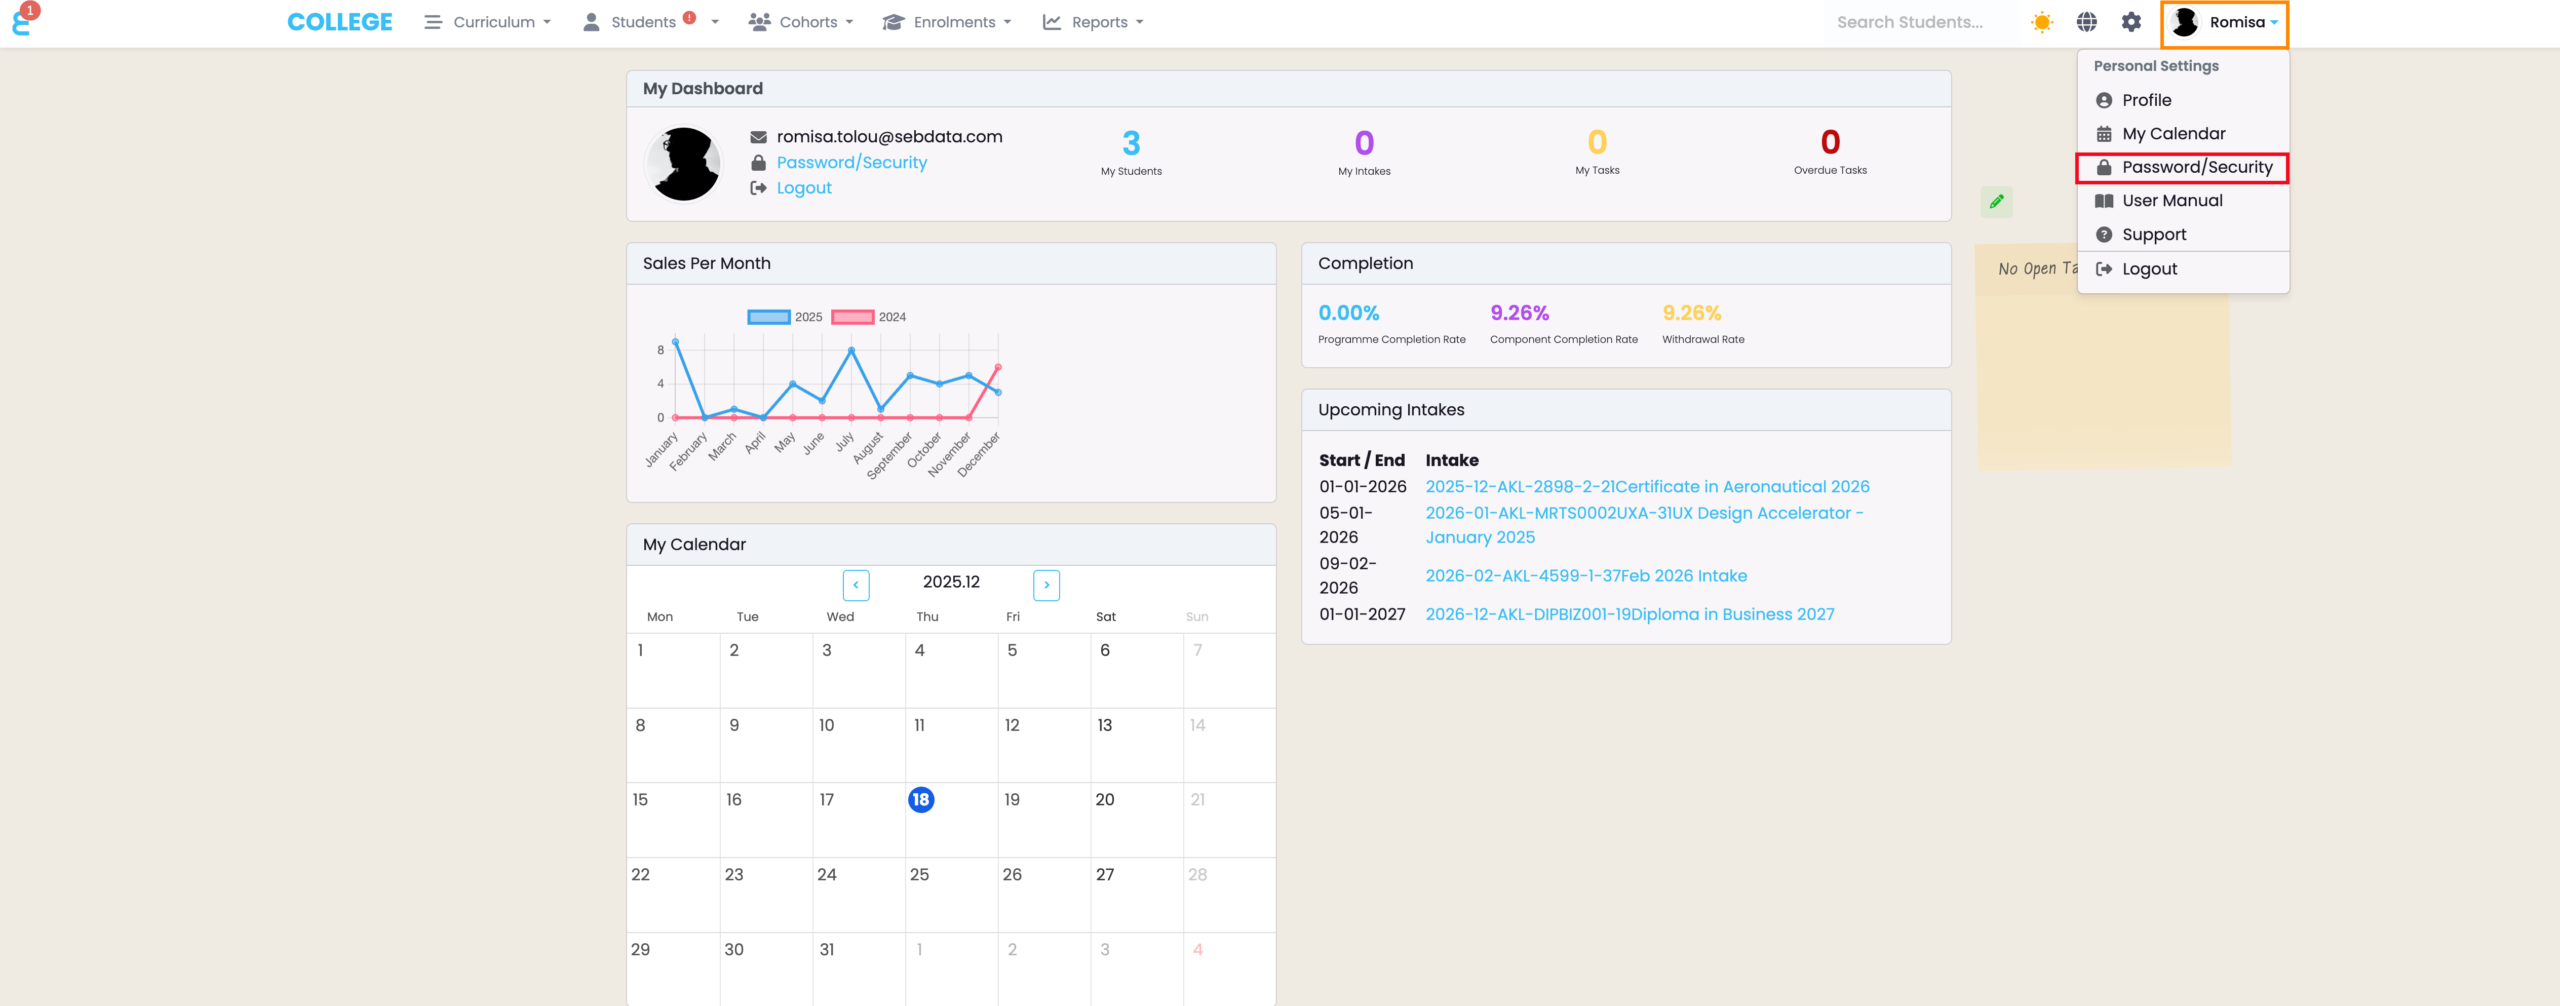This screenshot has height=1006, width=2560.
Task: Click the dashboard profile avatar picture
Action: click(684, 163)
